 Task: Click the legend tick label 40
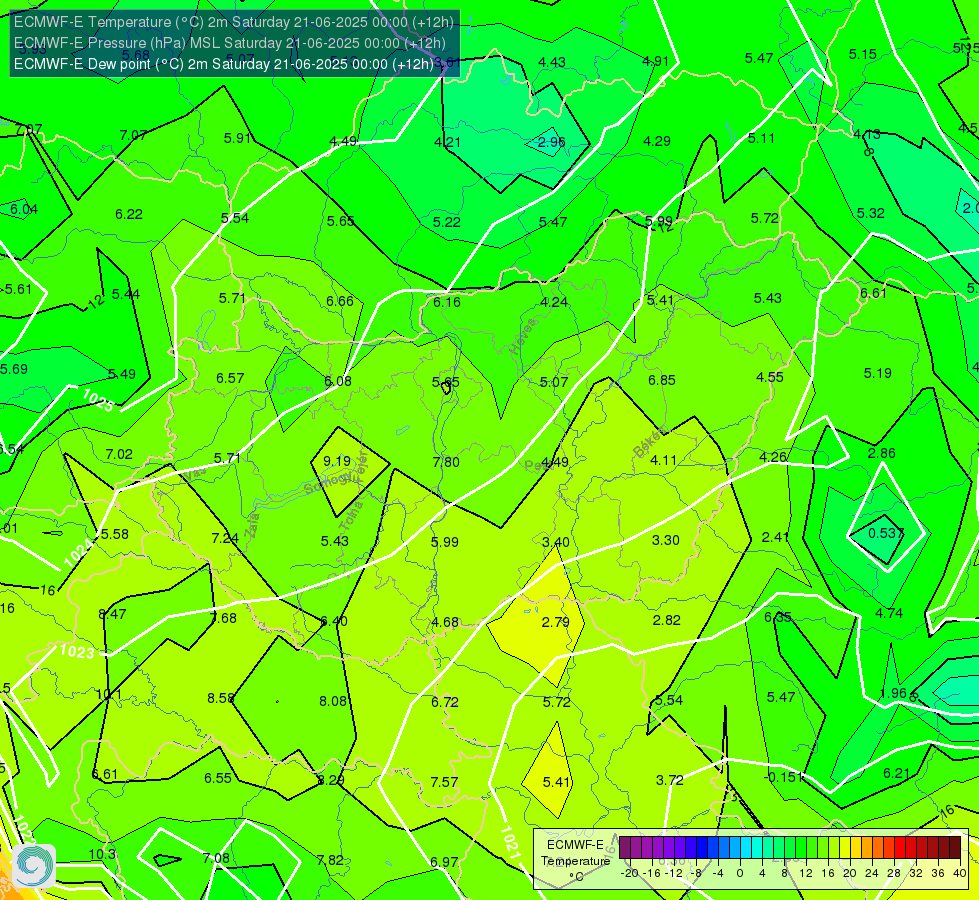click(960, 873)
